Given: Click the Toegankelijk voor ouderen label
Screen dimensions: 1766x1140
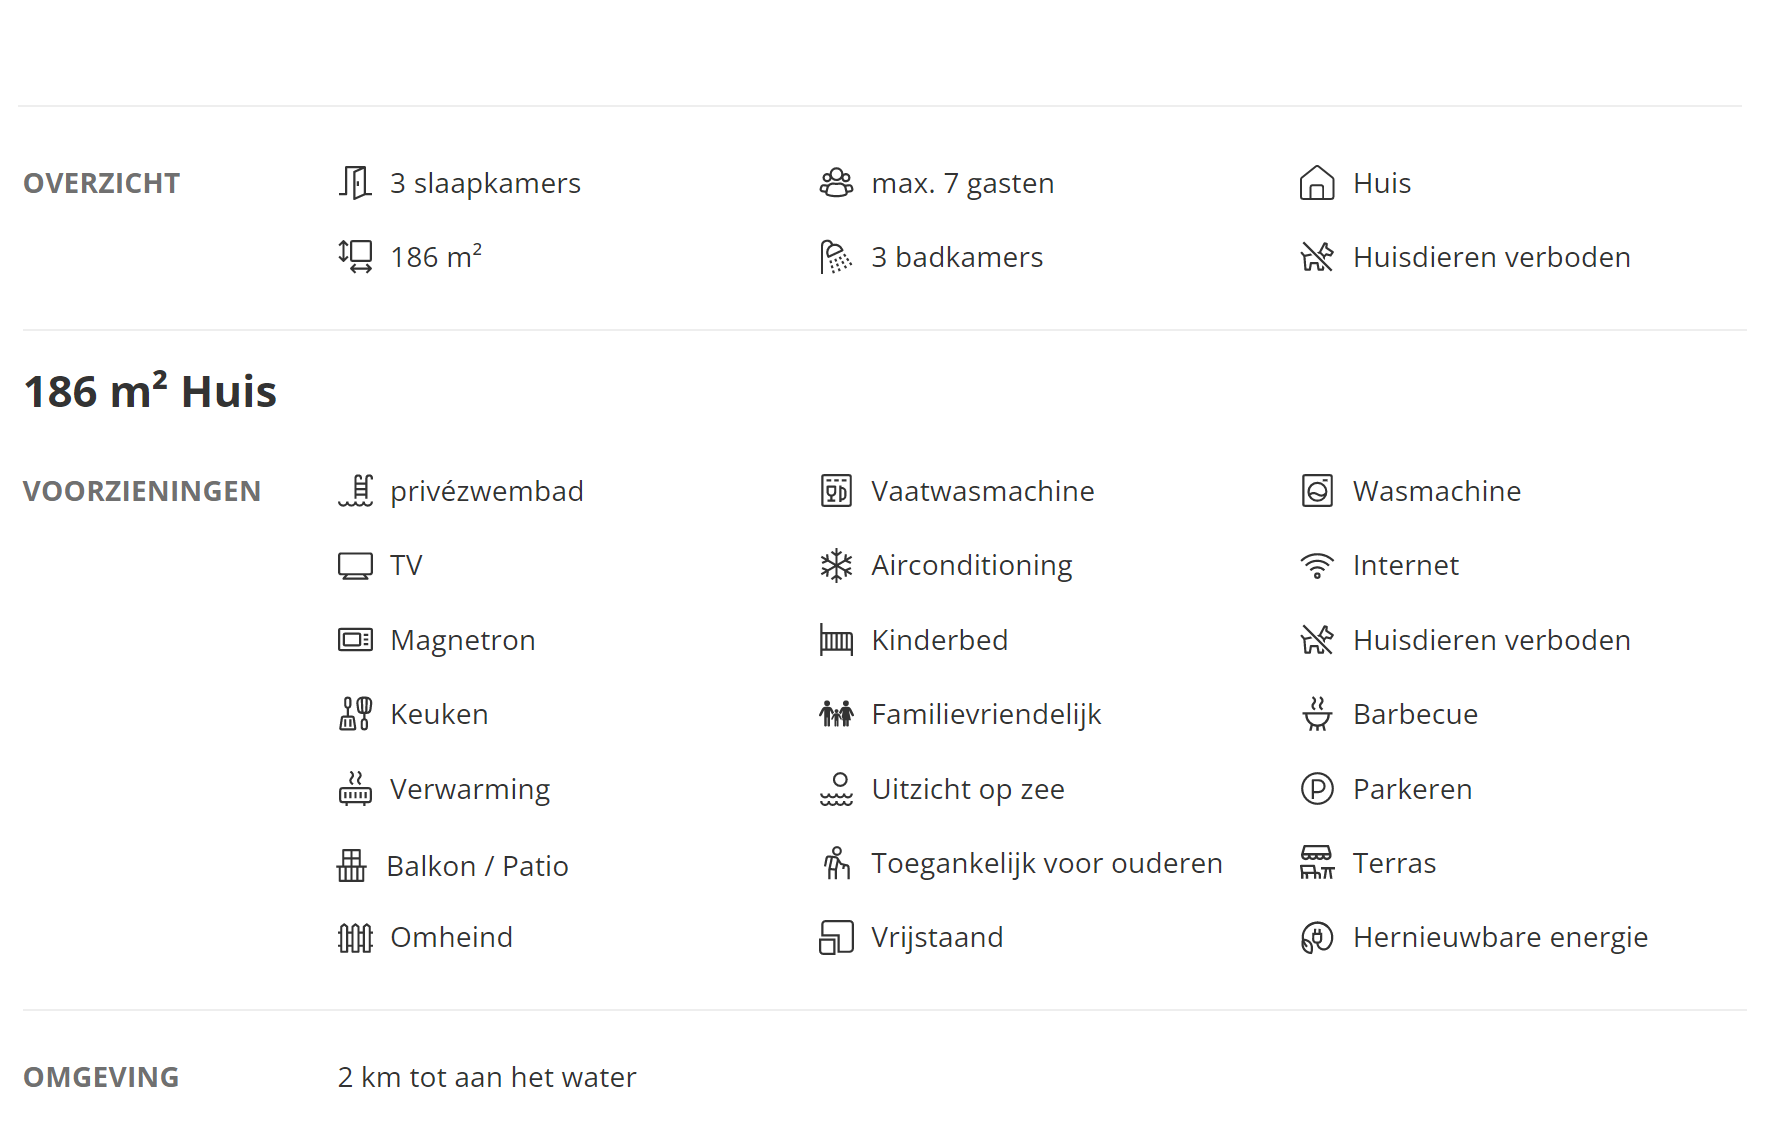Looking at the screenshot, I should tap(1047, 863).
